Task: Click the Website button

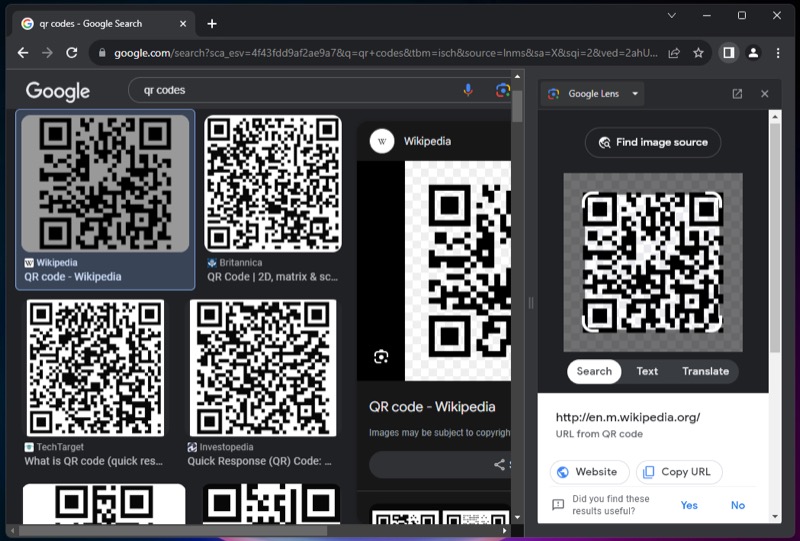Action: tap(589, 472)
